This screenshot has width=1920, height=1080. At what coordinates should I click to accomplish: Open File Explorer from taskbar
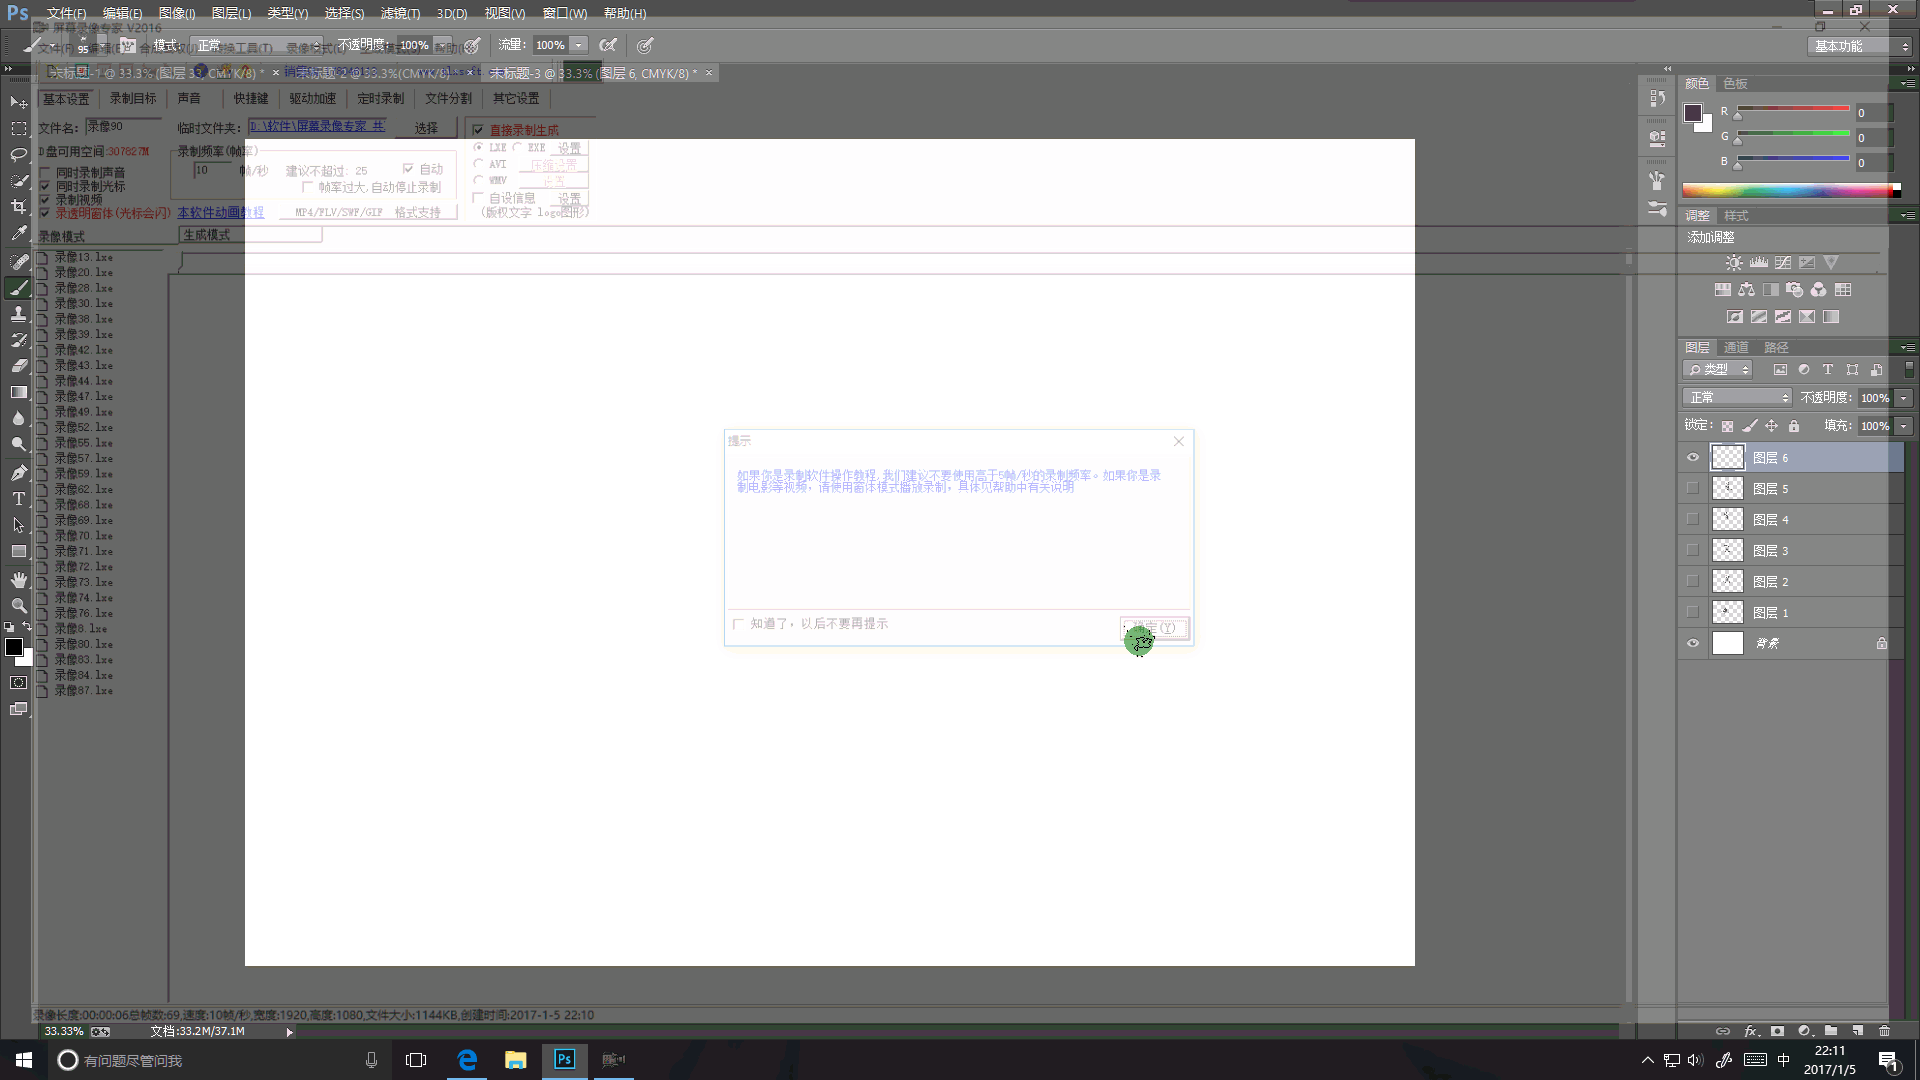tap(516, 1060)
